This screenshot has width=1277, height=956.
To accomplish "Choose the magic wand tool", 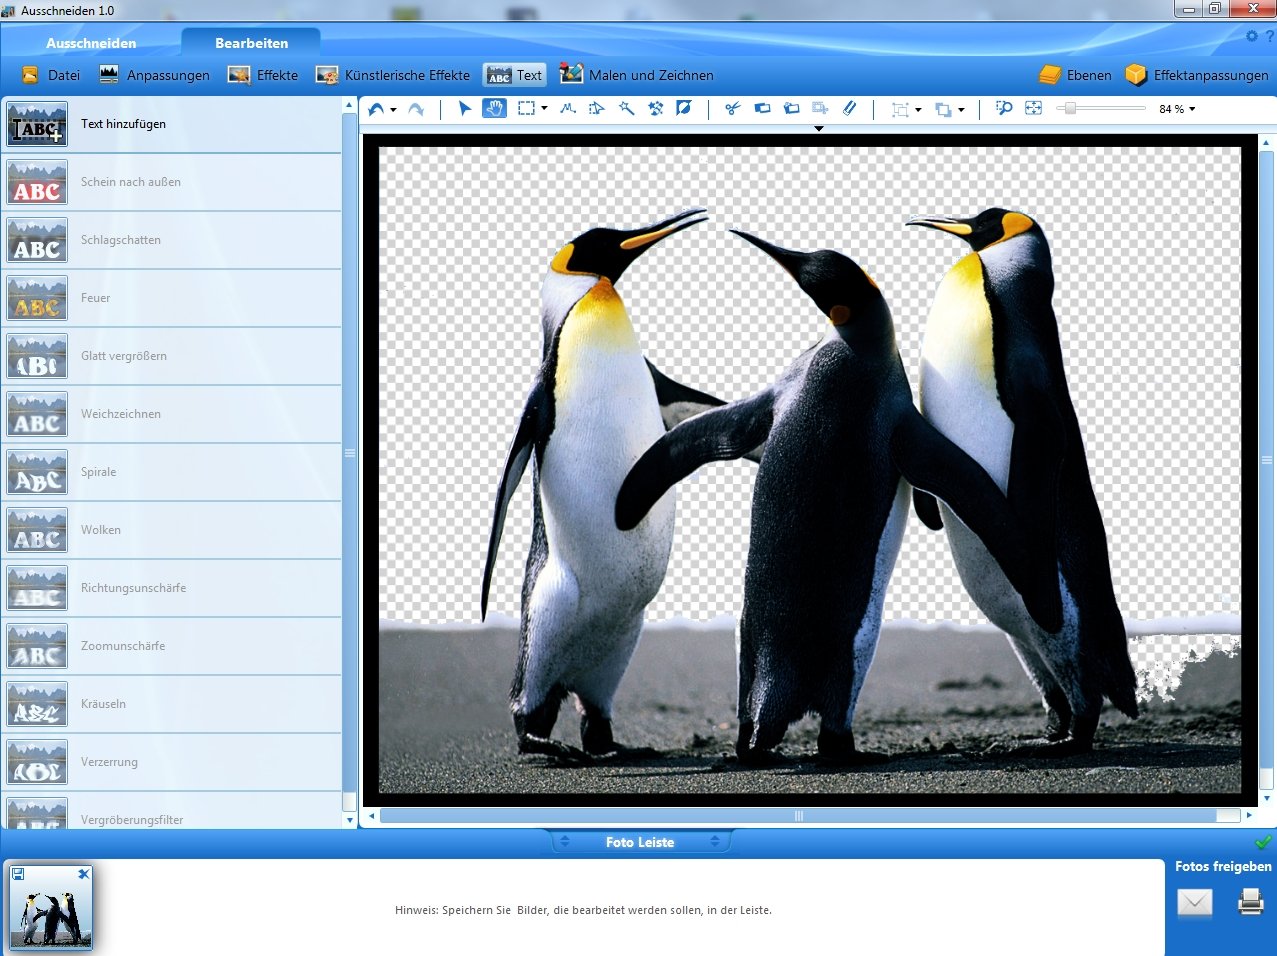I will tap(626, 108).
